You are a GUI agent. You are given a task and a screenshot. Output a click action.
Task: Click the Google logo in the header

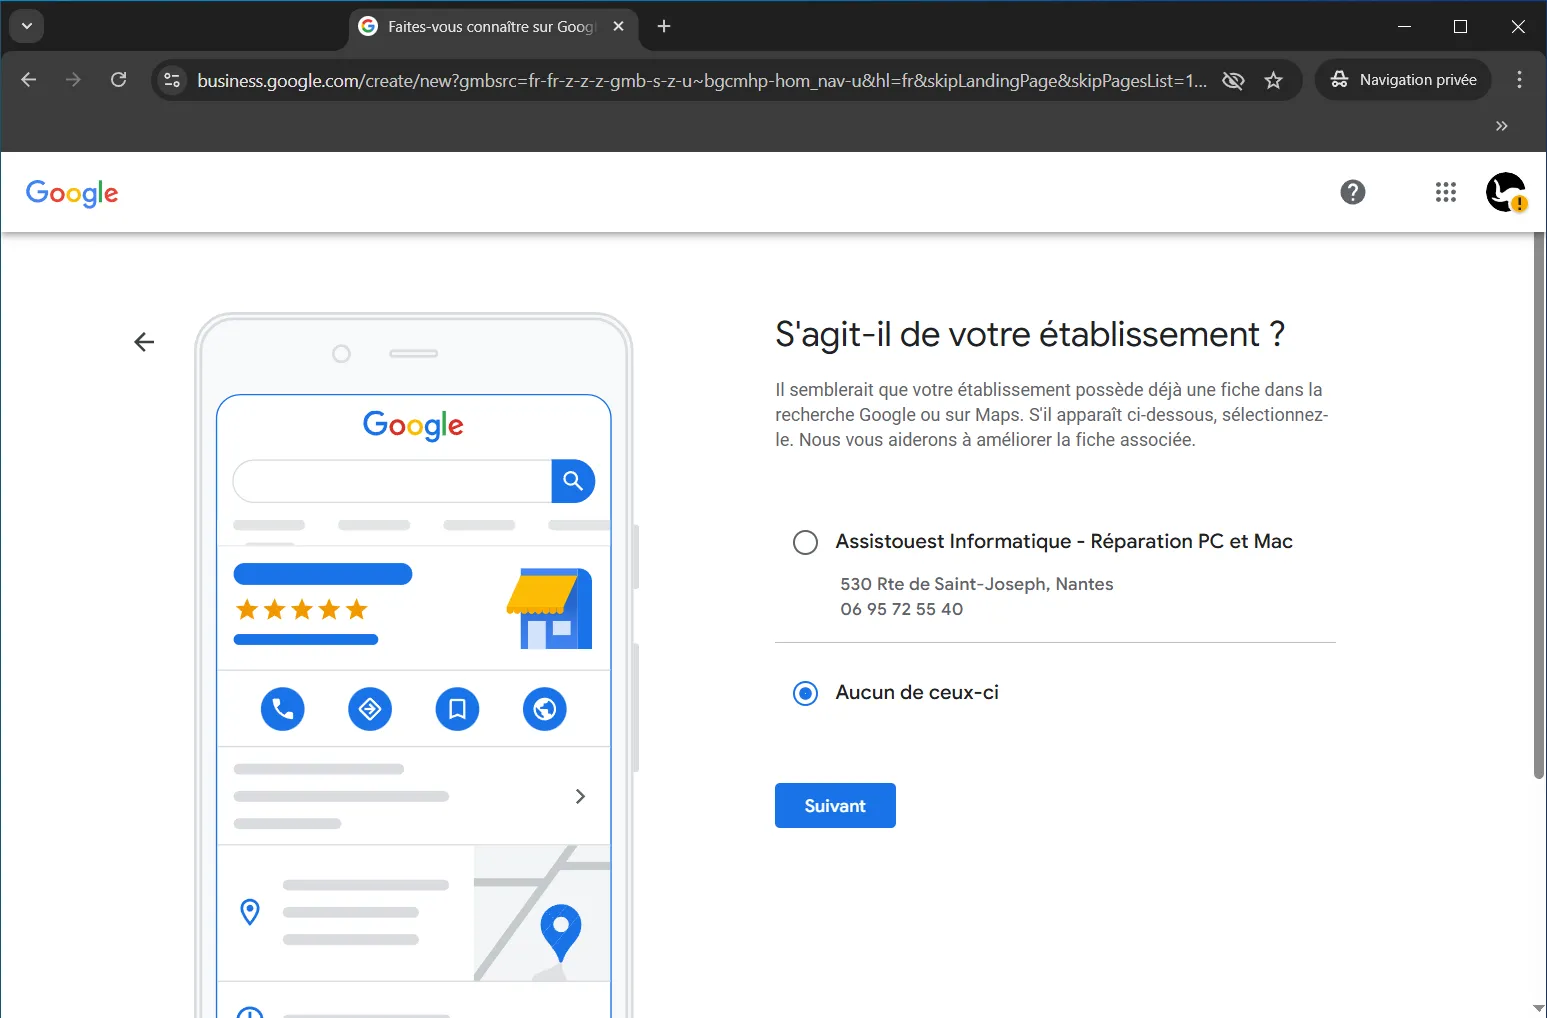tap(72, 193)
